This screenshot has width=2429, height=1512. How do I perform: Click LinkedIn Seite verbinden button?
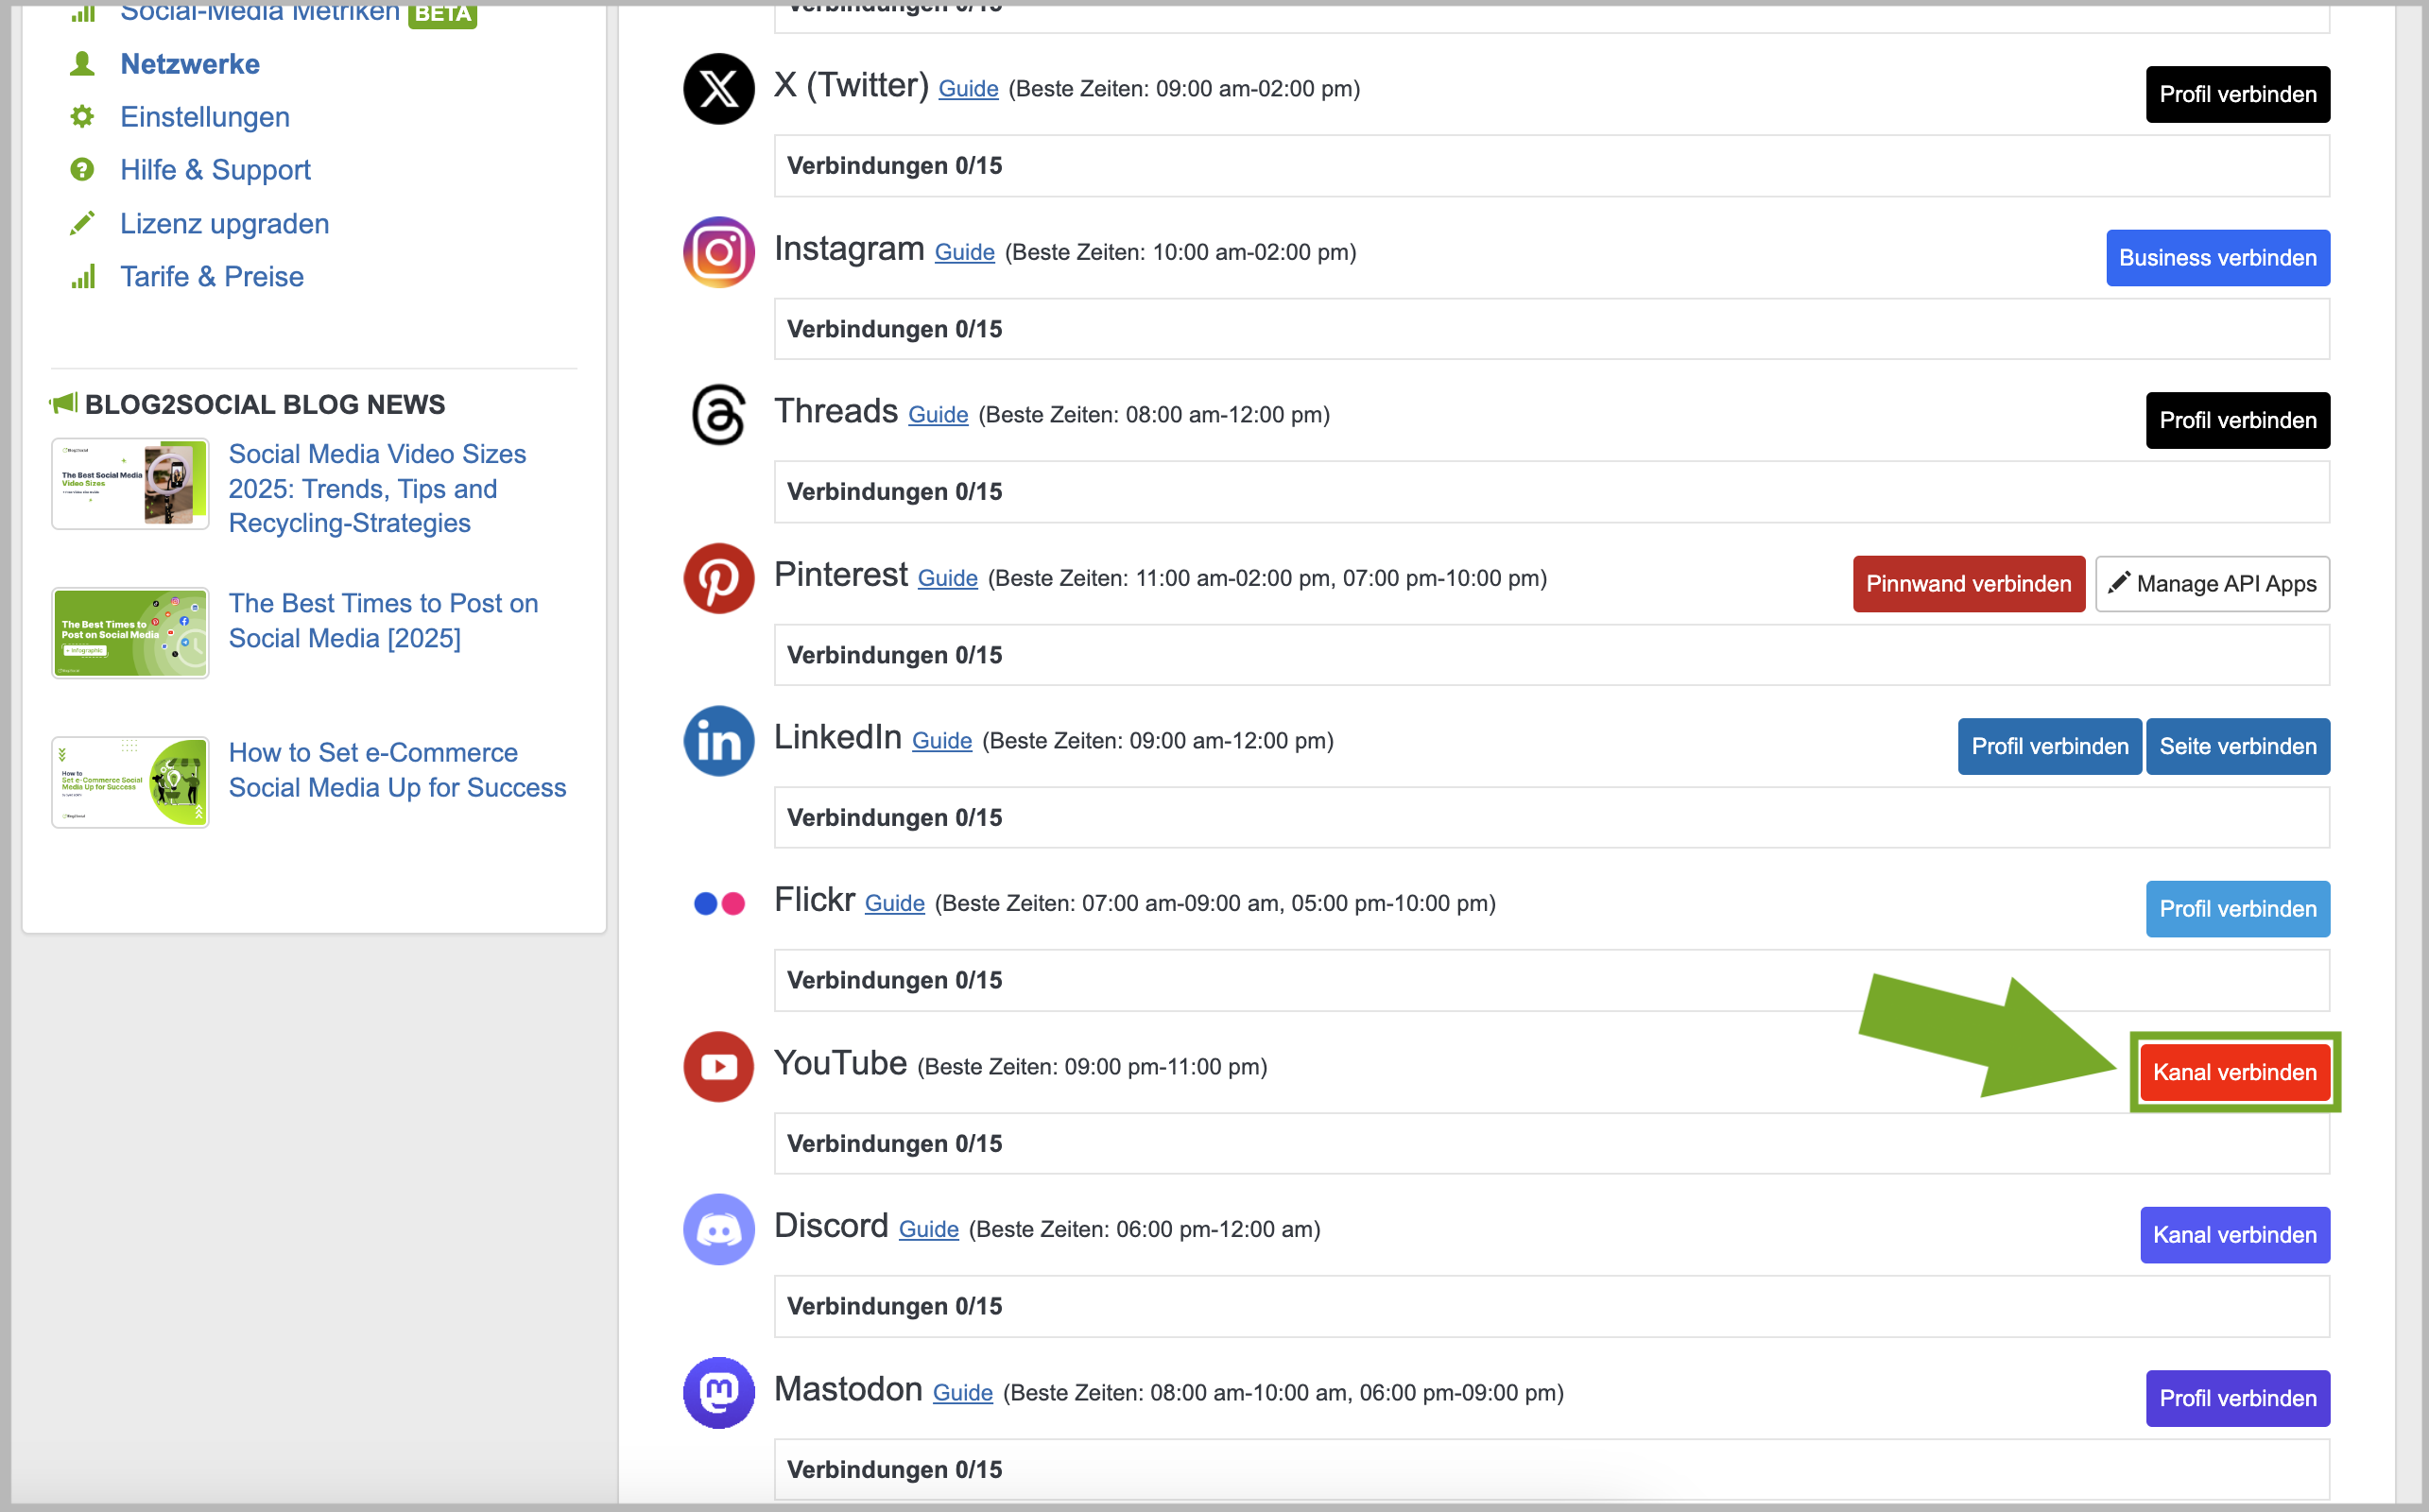click(2237, 747)
